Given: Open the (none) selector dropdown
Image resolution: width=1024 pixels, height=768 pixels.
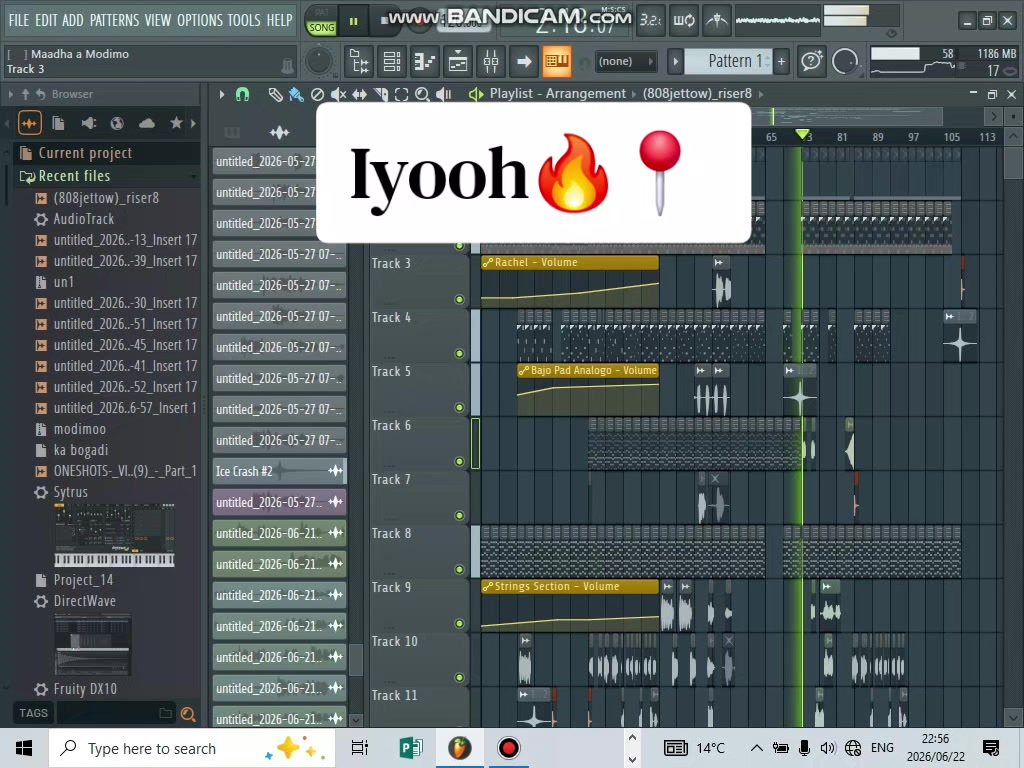Looking at the screenshot, I should pos(626,61).
